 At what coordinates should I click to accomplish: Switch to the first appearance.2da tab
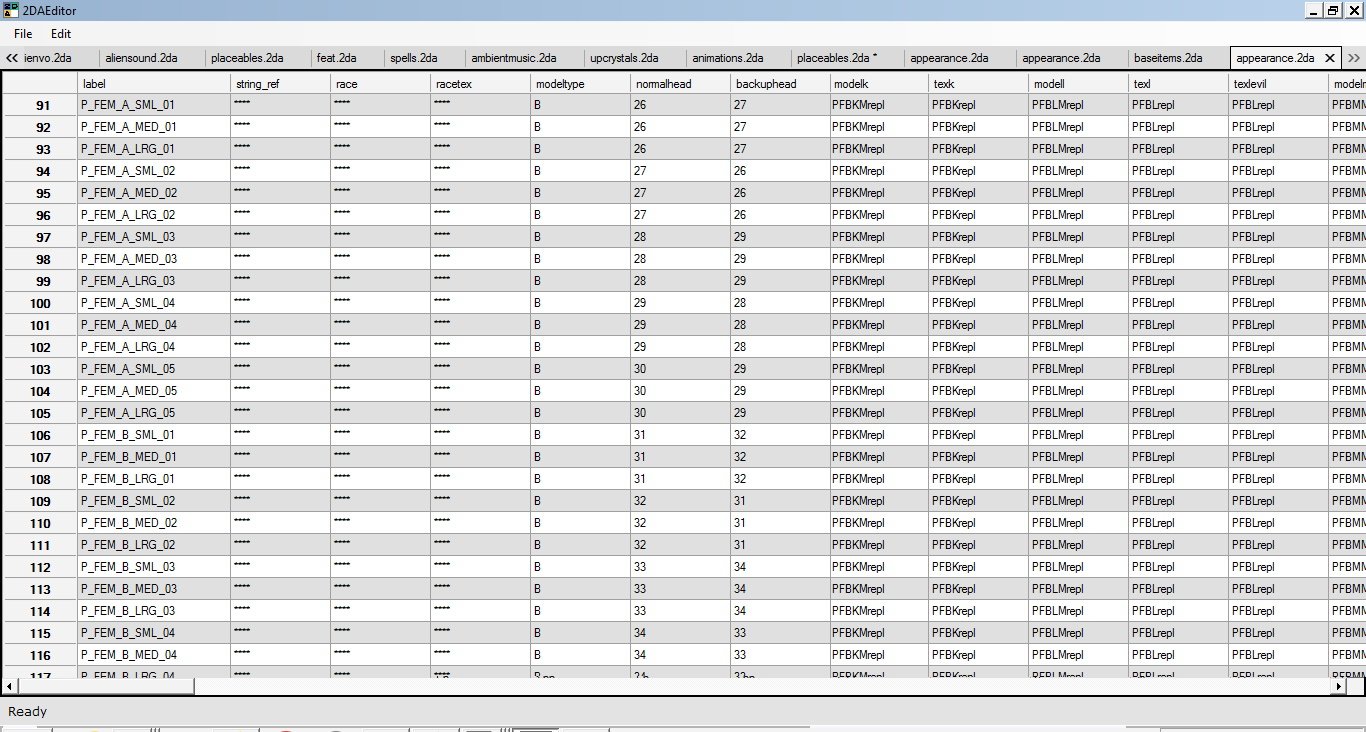[x=949, y=58]
